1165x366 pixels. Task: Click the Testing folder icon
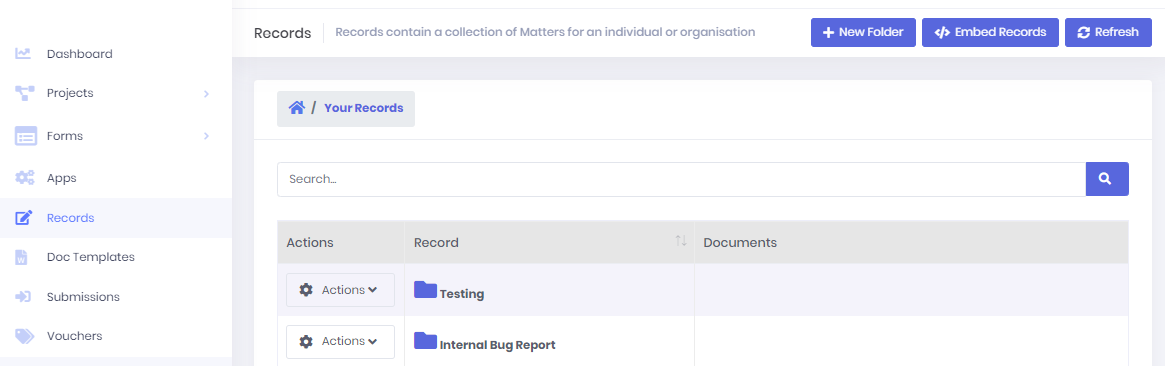(425, 290)
